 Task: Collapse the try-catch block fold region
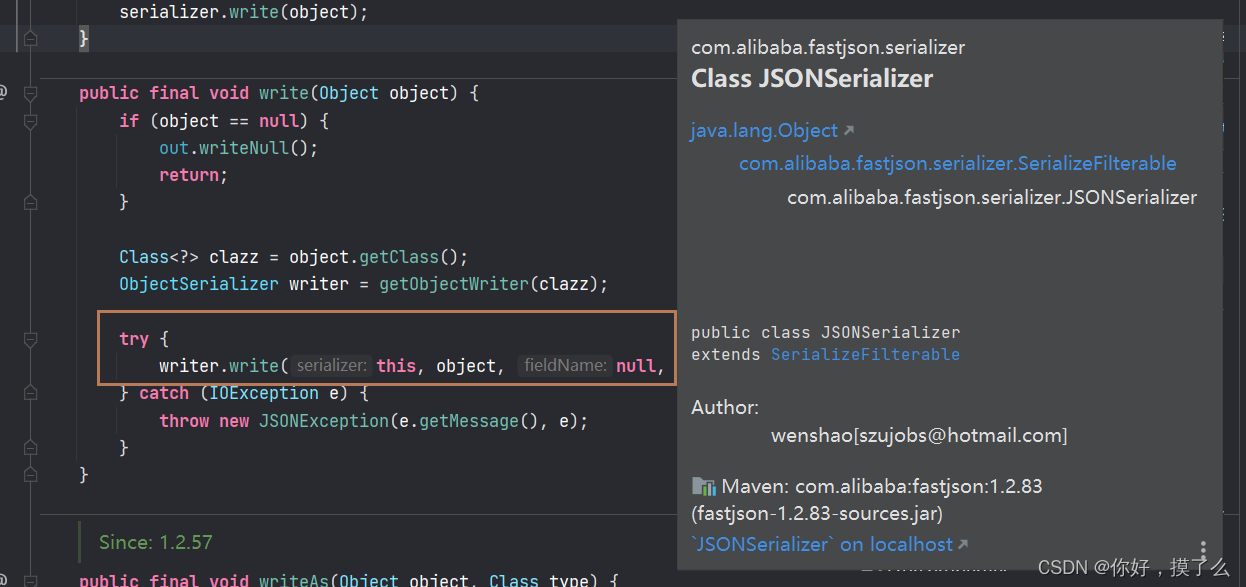30,338
